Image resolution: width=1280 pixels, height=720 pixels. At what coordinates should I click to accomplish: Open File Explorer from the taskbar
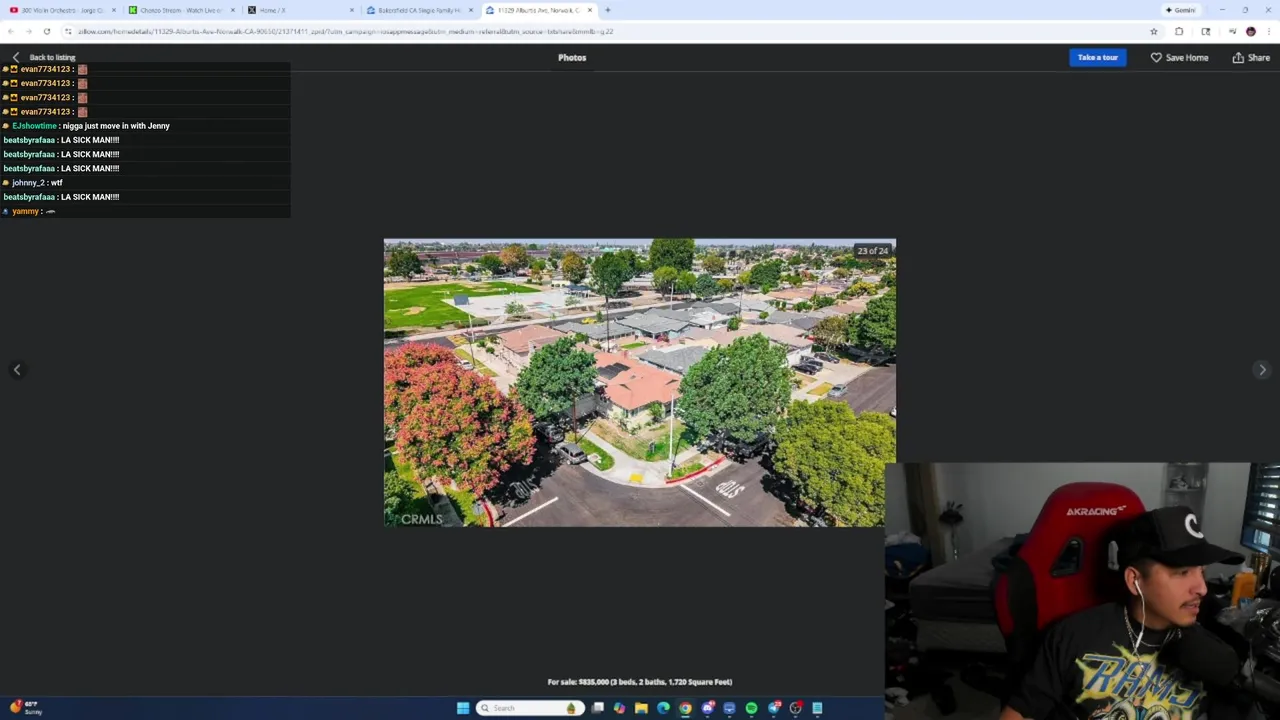tap(641, 708)
